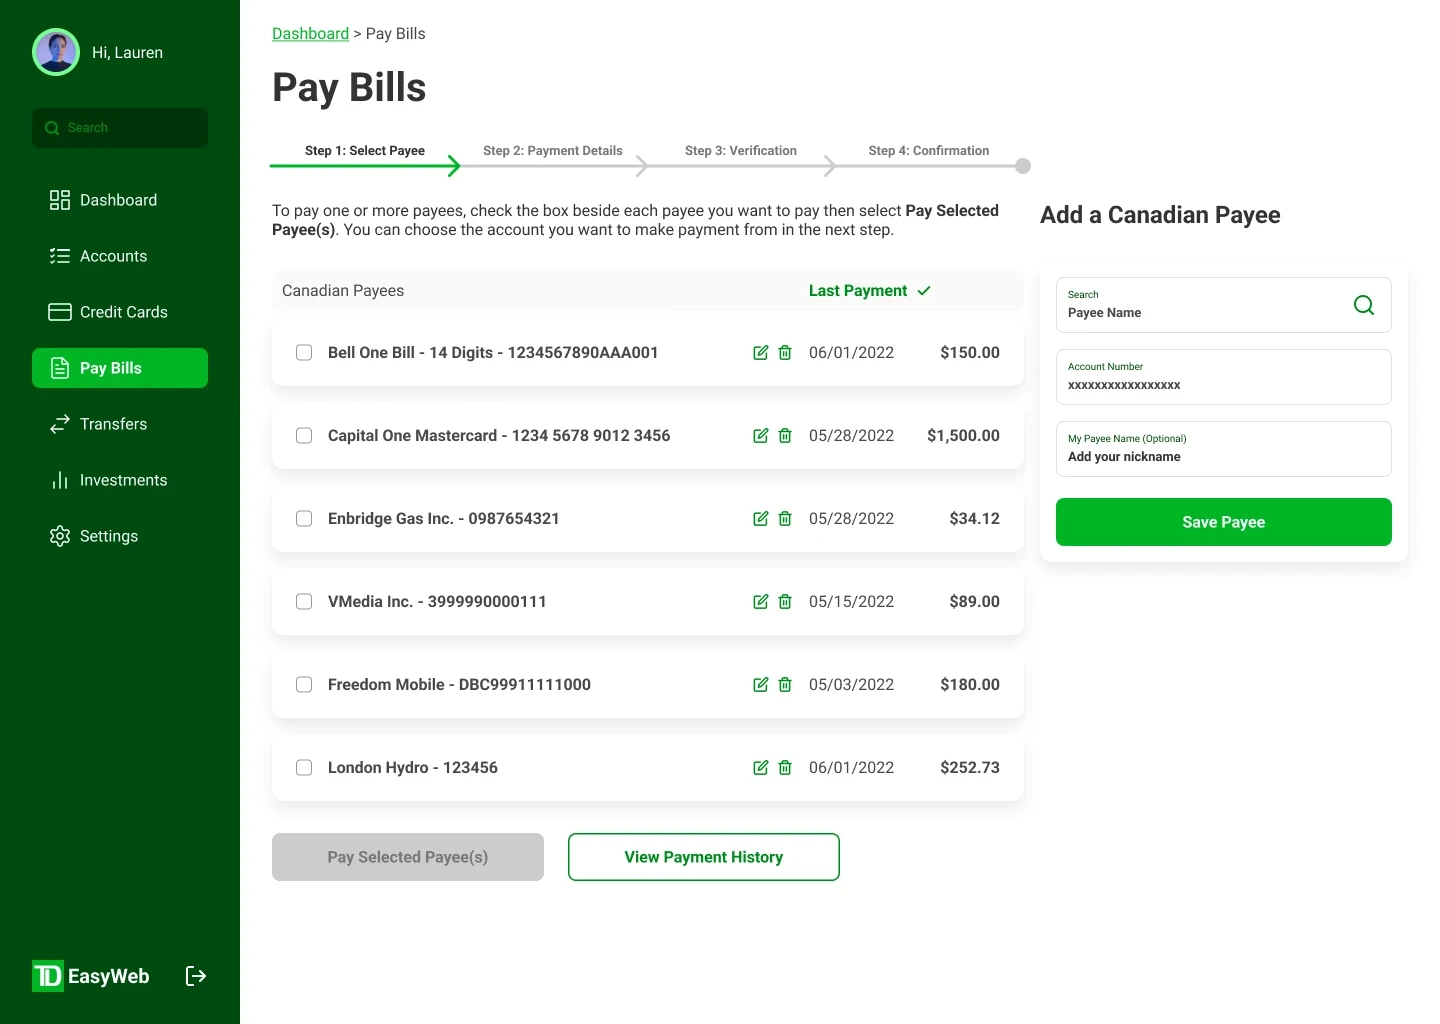
Task: Click the $1,500.00 payment amount
Action: point(963,436)
